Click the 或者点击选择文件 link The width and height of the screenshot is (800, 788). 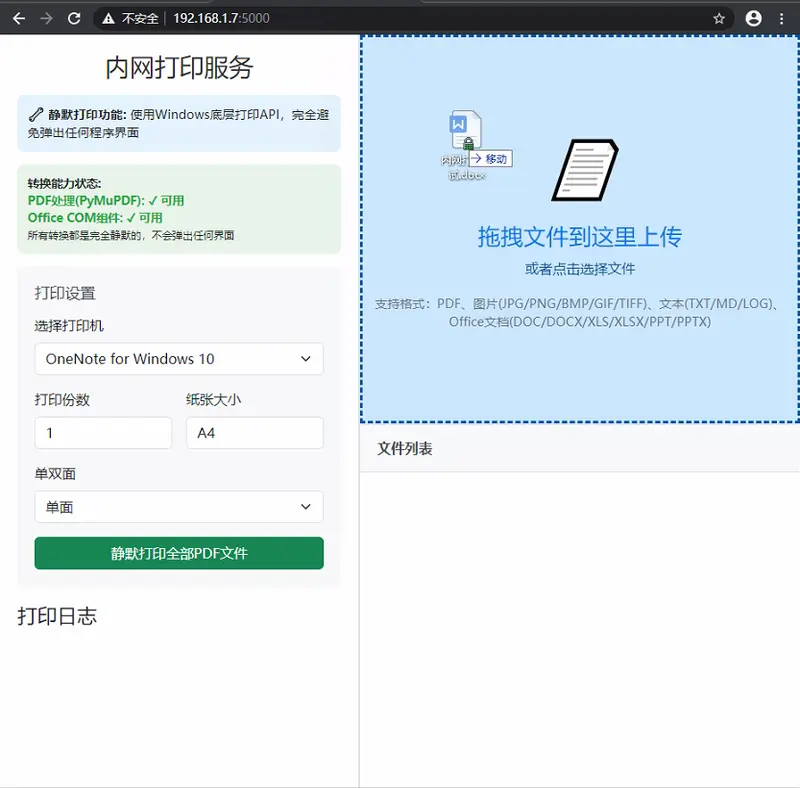579,268
